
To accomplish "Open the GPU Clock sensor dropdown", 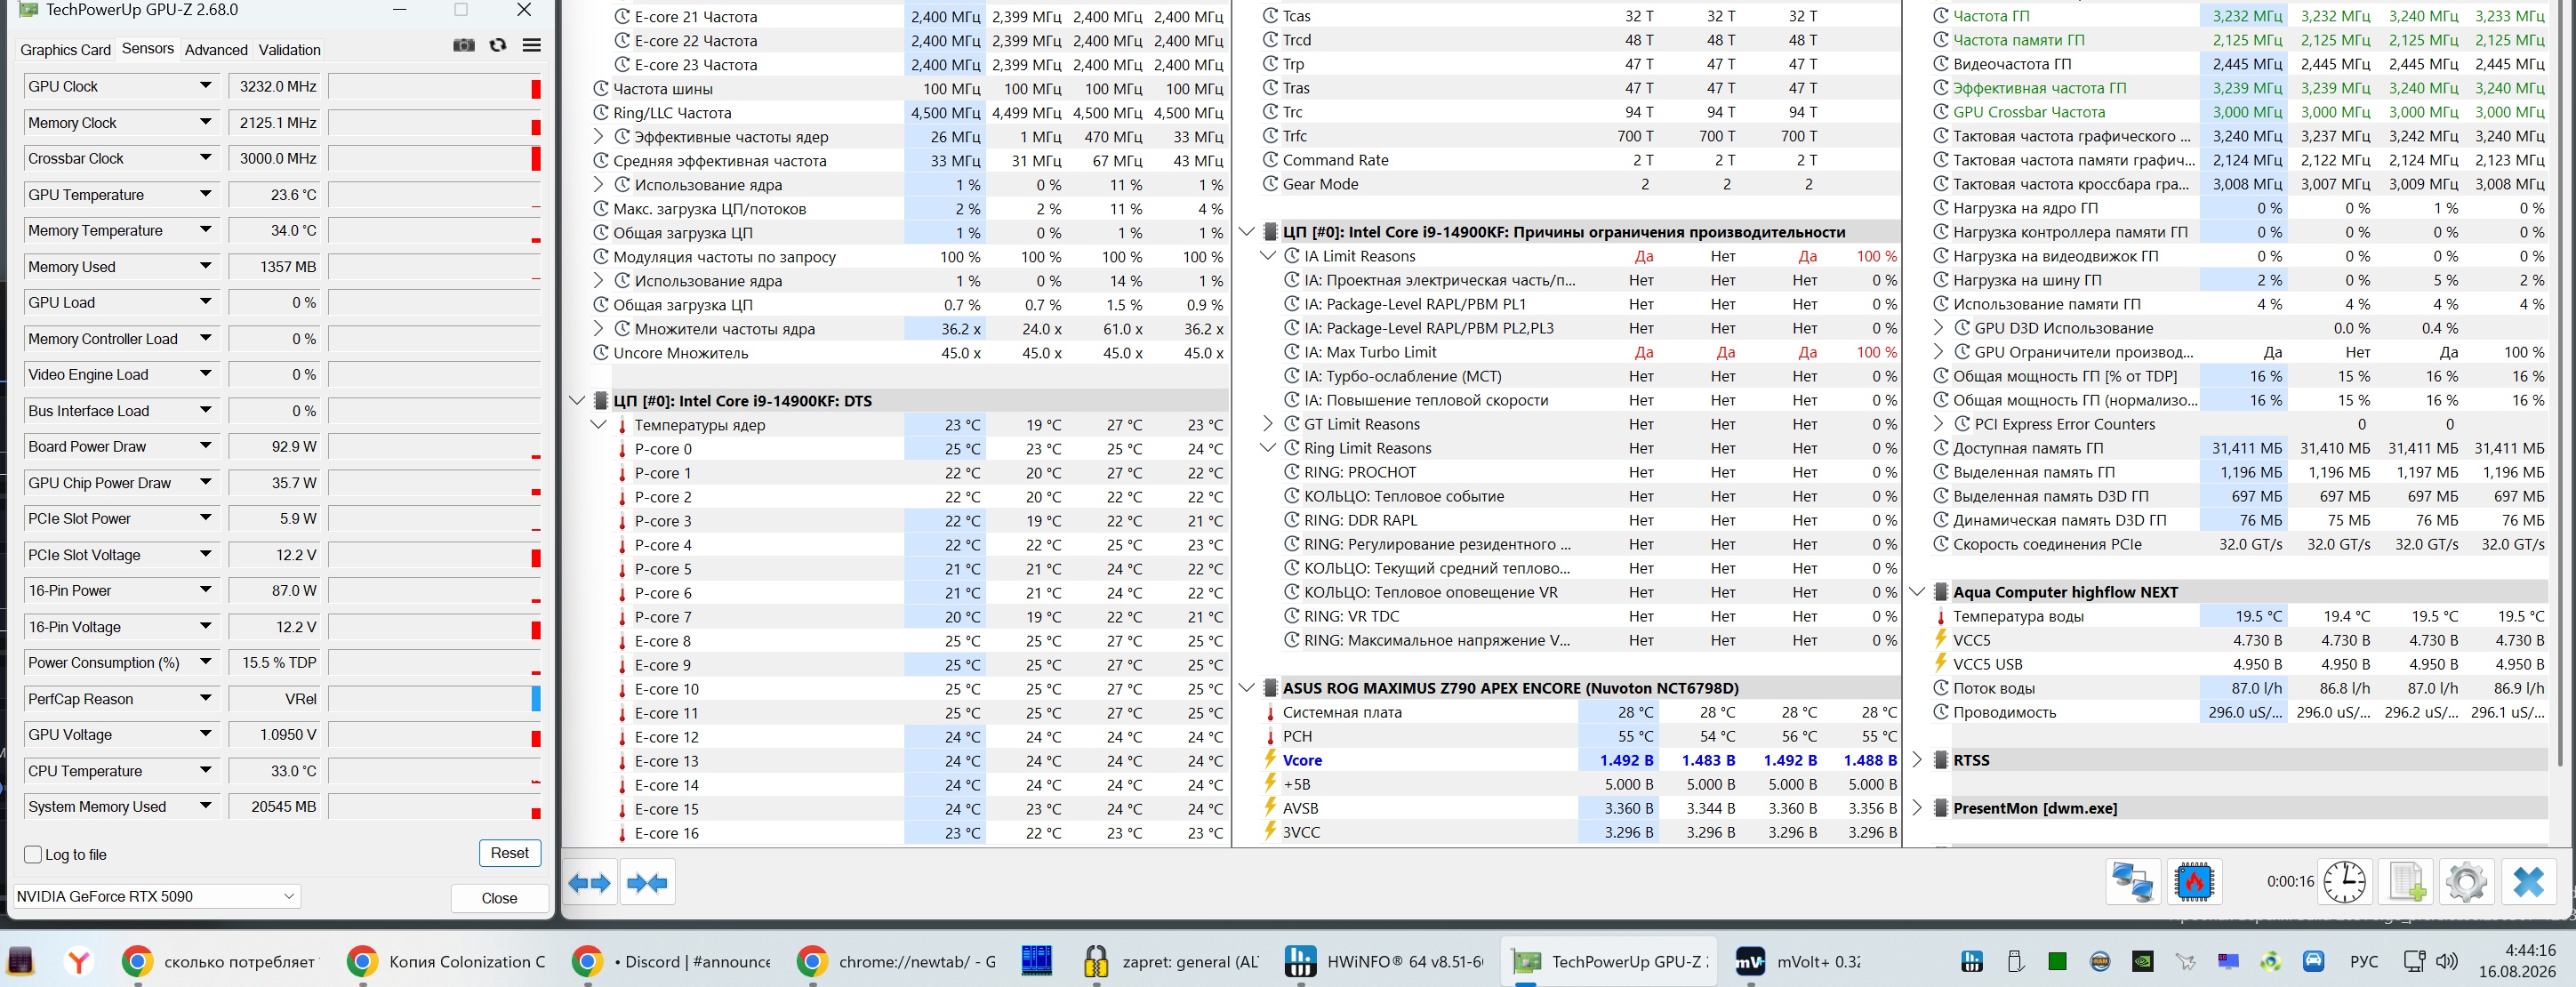I will [x=205, y=87].
